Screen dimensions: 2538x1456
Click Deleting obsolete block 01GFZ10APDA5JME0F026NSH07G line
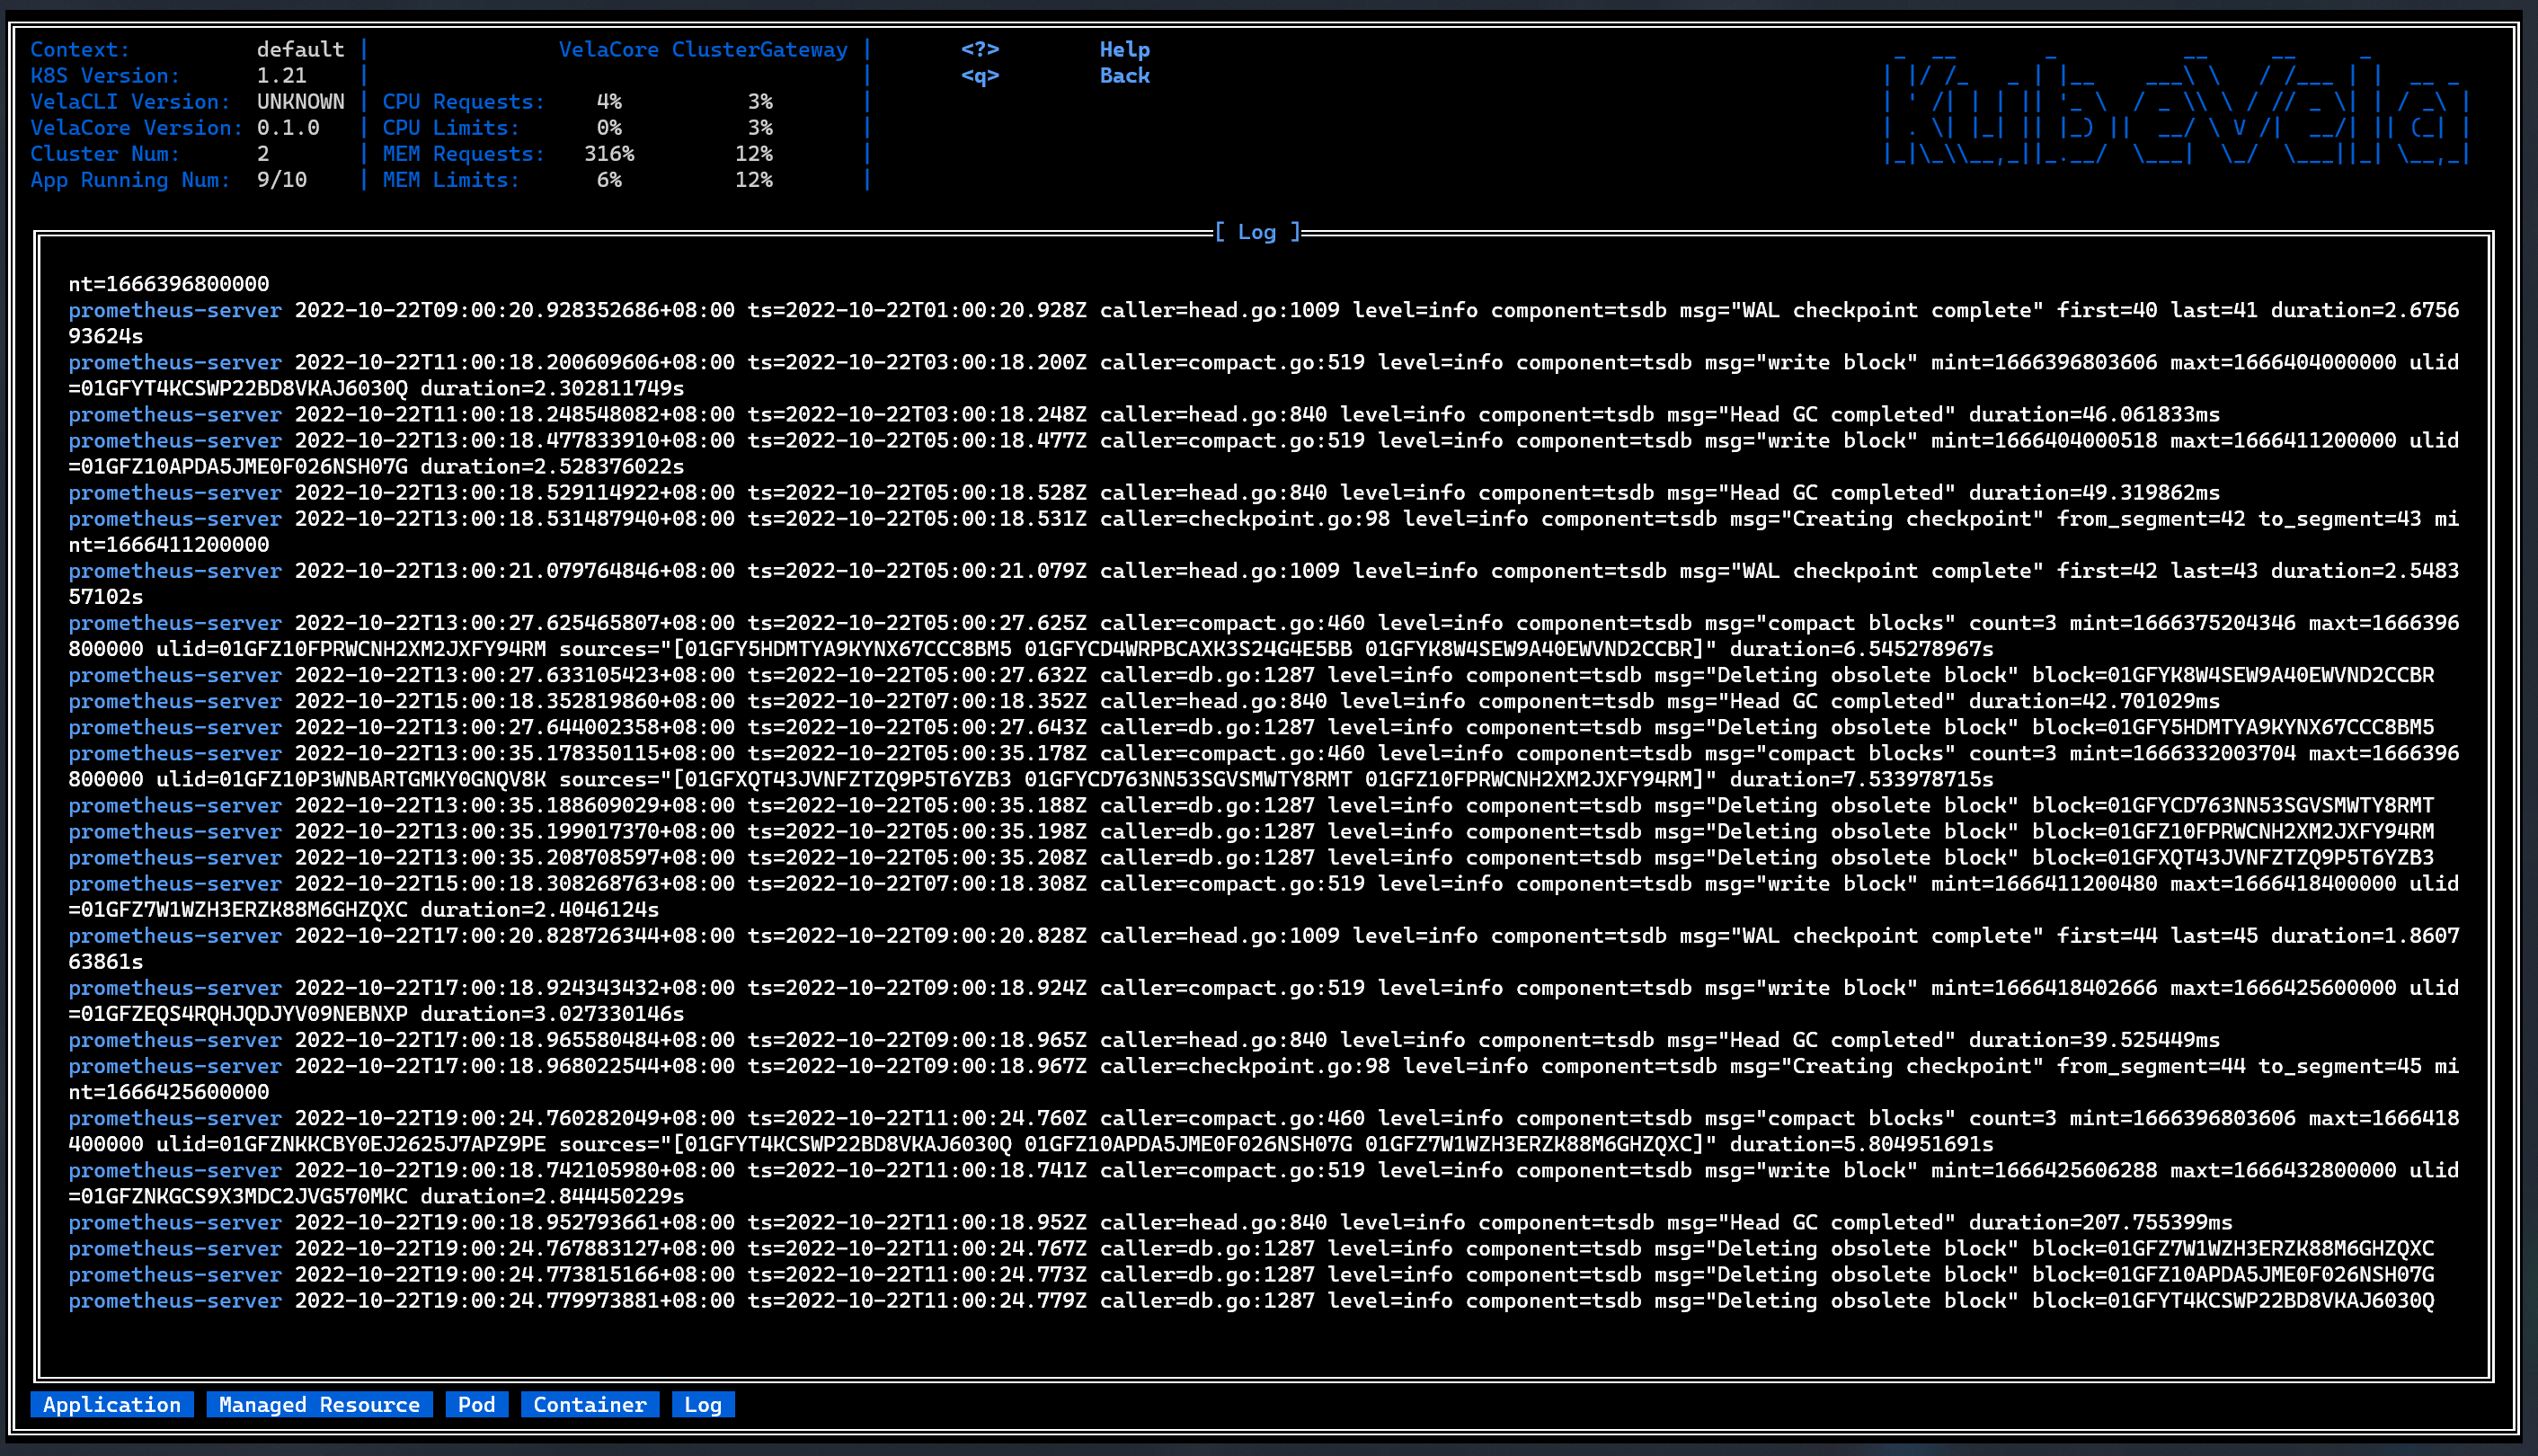(1251, 1274)
